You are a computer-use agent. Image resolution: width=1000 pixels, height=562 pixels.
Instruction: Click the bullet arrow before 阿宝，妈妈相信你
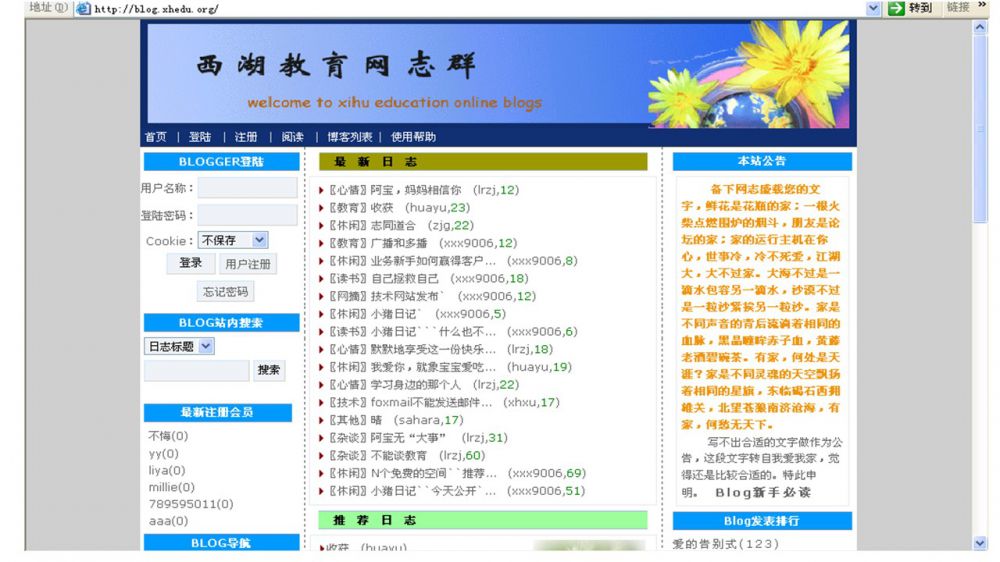pos(321,190)
